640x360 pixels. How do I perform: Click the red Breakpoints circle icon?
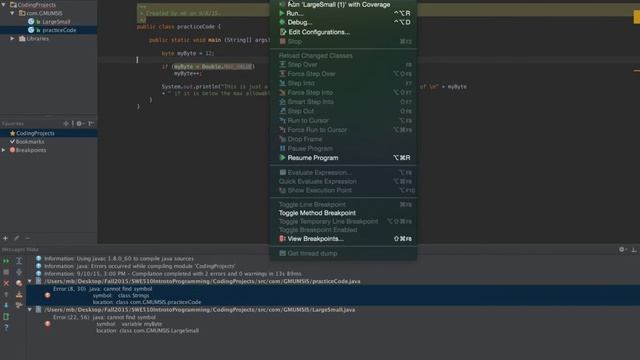12,150
